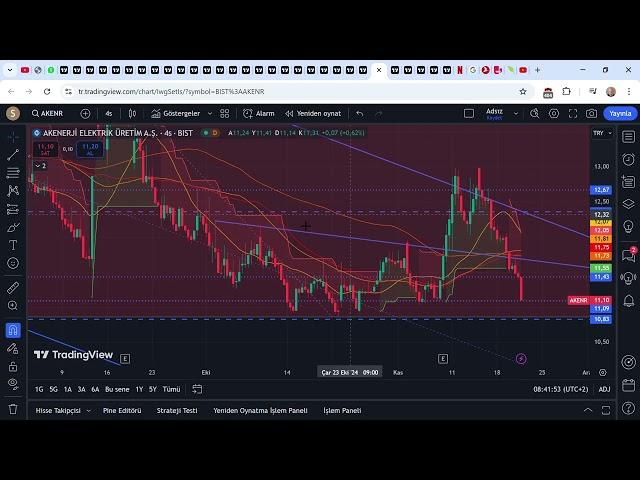
Task: Click the Yayınla publish button
Action: click(620, 113)
